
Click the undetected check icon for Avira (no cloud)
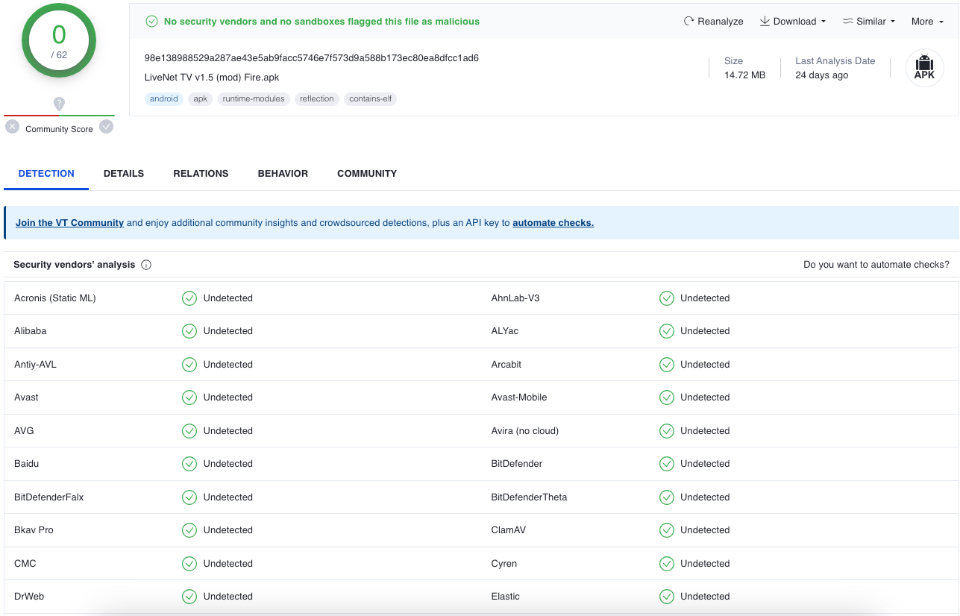click(666, 430)
